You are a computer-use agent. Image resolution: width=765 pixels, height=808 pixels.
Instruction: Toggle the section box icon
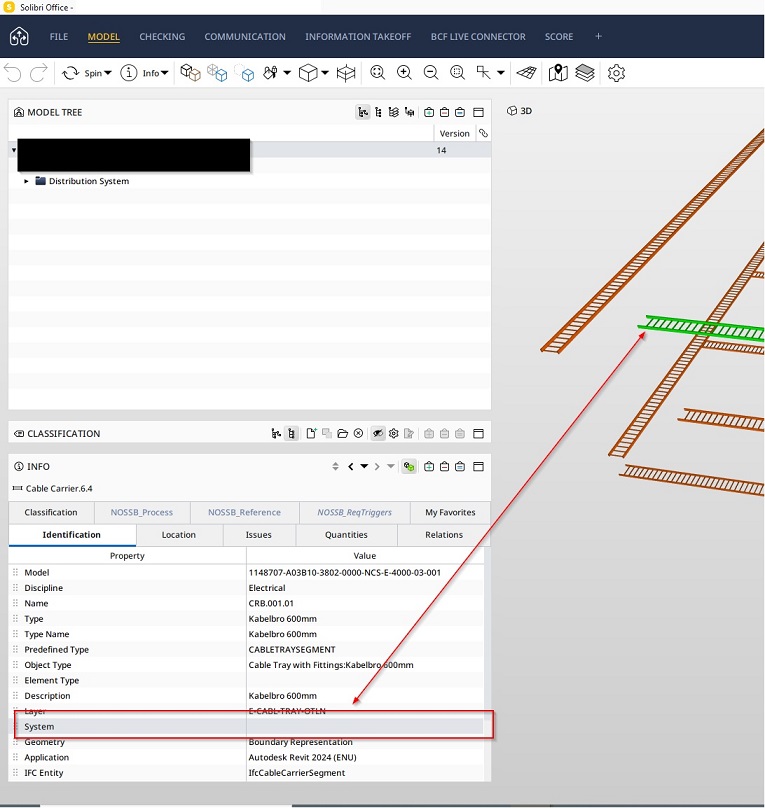pyautogui.click(x=346, y=73)
